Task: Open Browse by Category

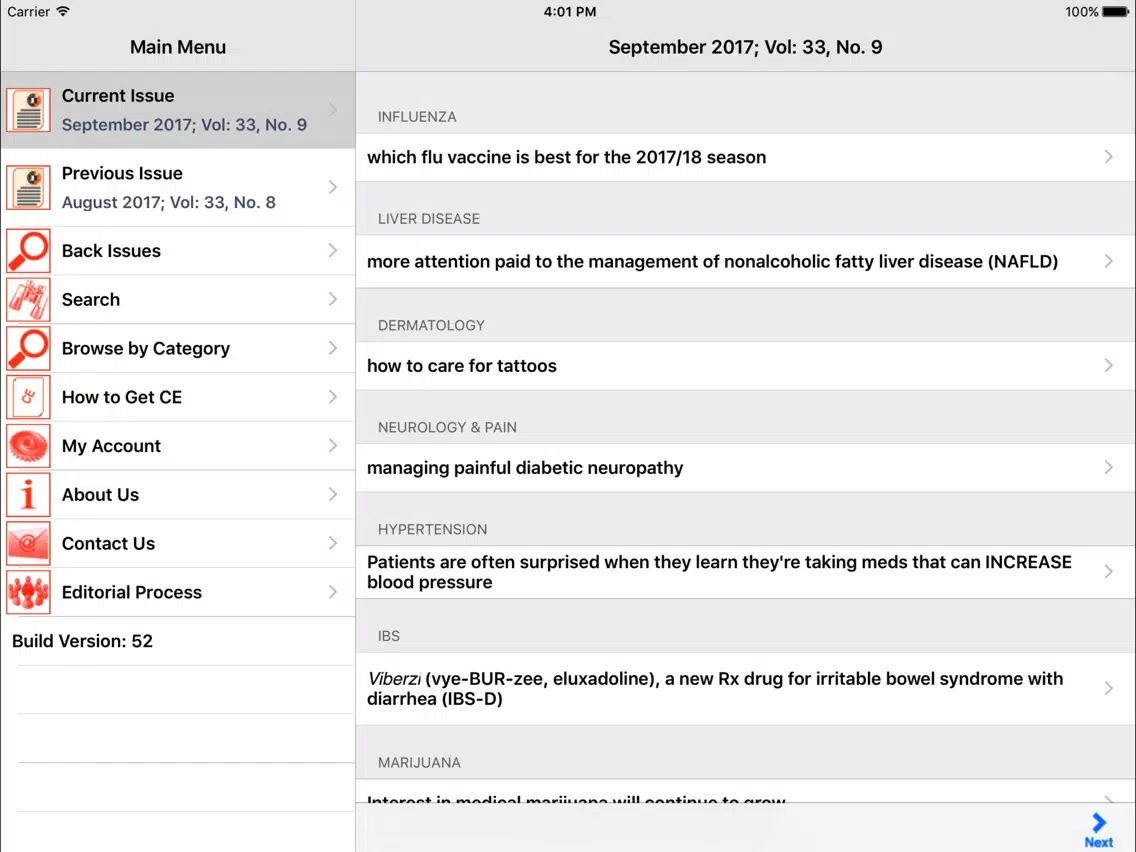Action: point(178,348)
